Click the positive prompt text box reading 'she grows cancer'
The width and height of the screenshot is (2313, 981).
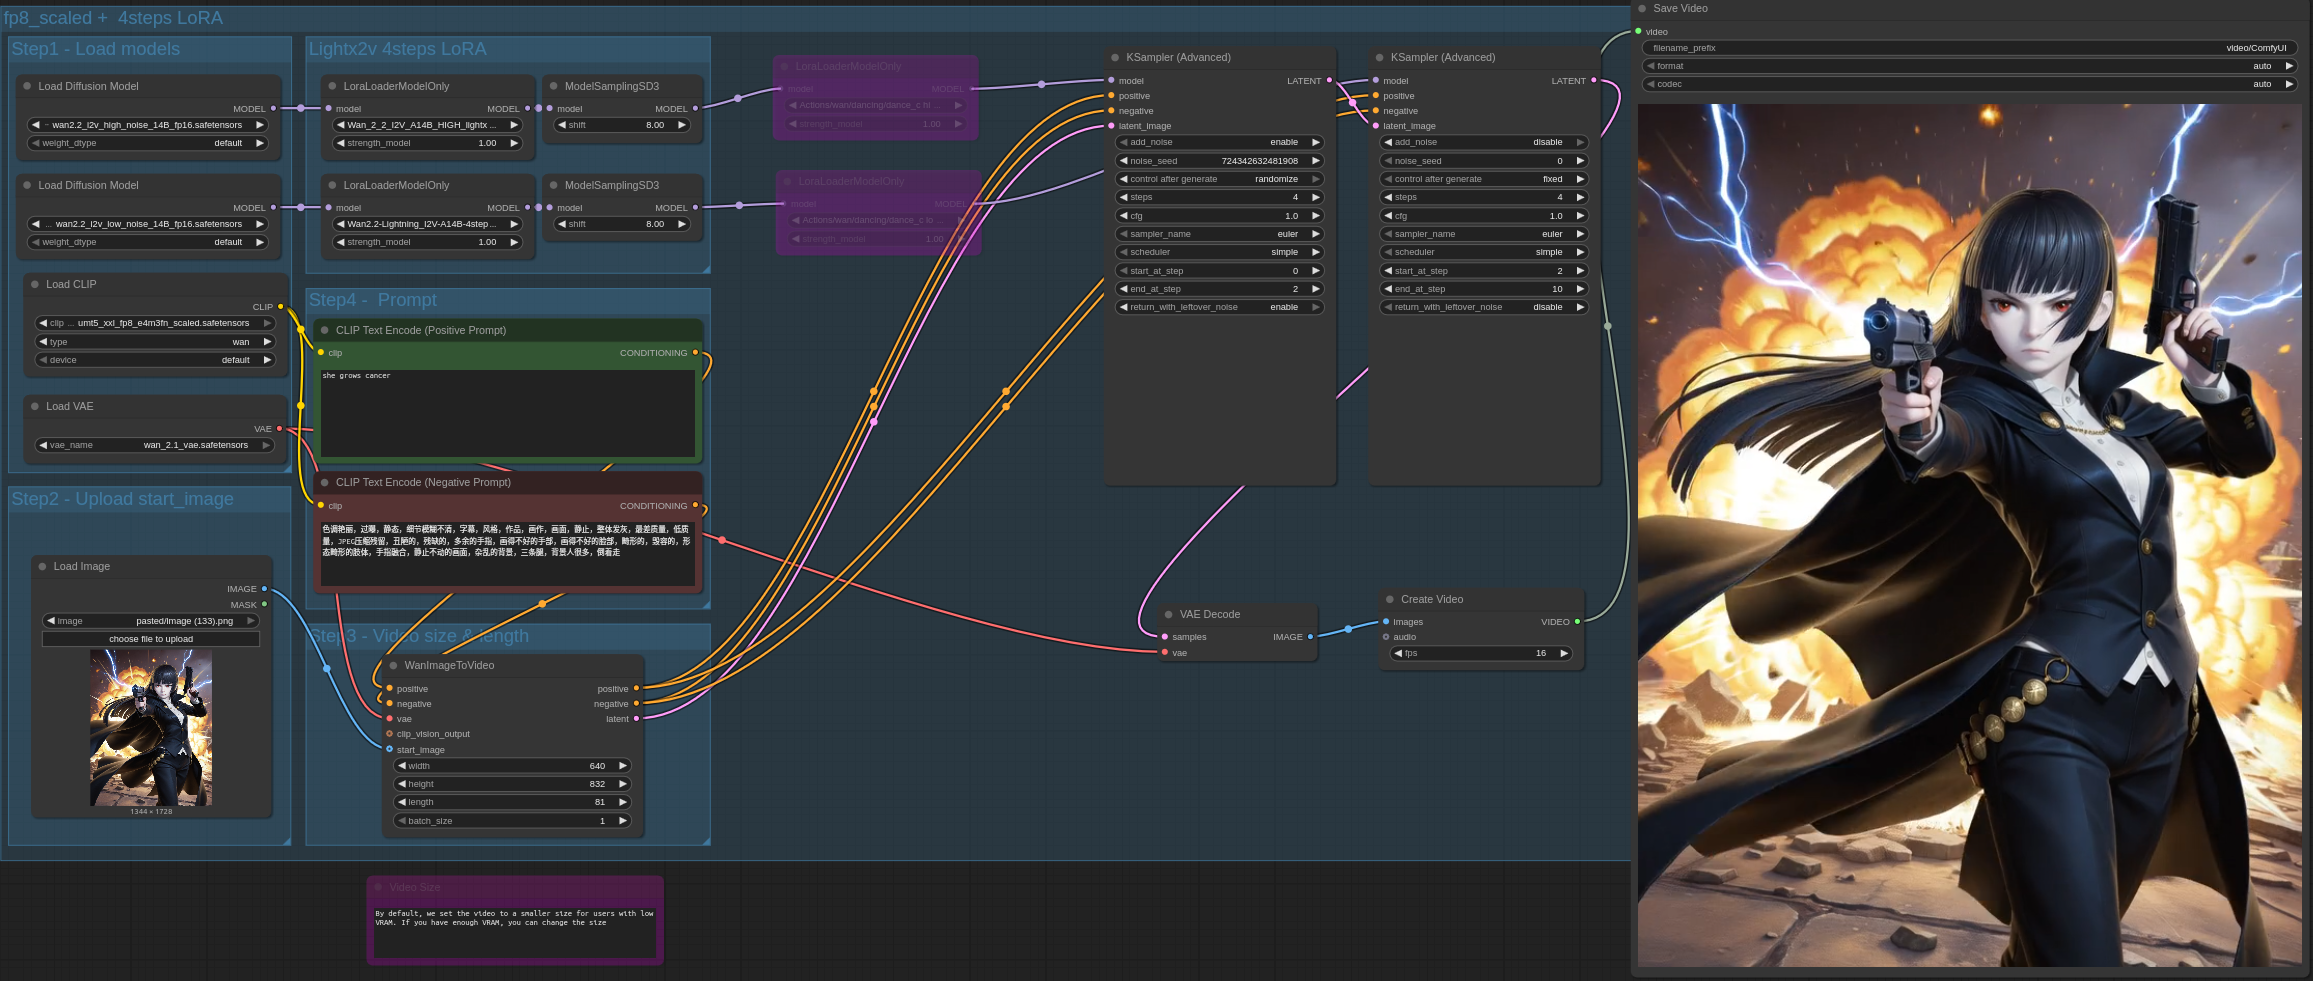(x=507, y=413)
